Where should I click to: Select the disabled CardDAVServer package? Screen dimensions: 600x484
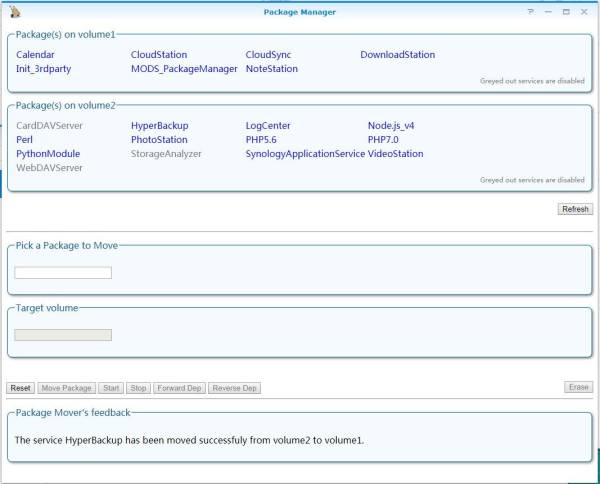[49, 125]
